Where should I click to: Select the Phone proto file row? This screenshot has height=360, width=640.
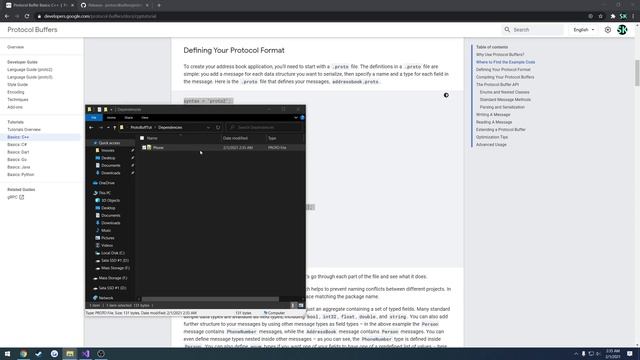[x=222, y=147]
